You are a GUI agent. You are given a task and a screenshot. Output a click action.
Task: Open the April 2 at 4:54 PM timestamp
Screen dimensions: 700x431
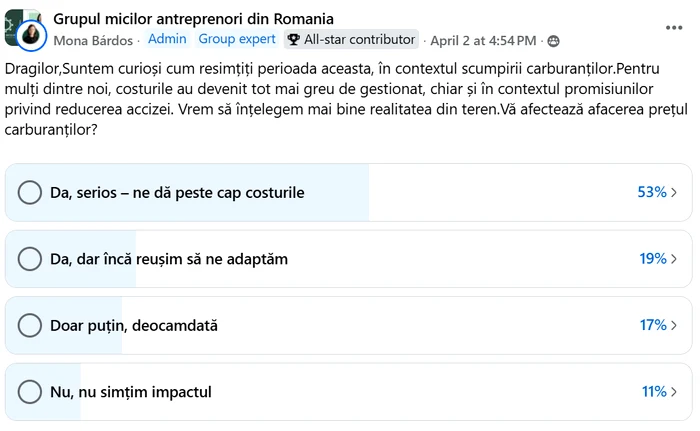[485, 41]
